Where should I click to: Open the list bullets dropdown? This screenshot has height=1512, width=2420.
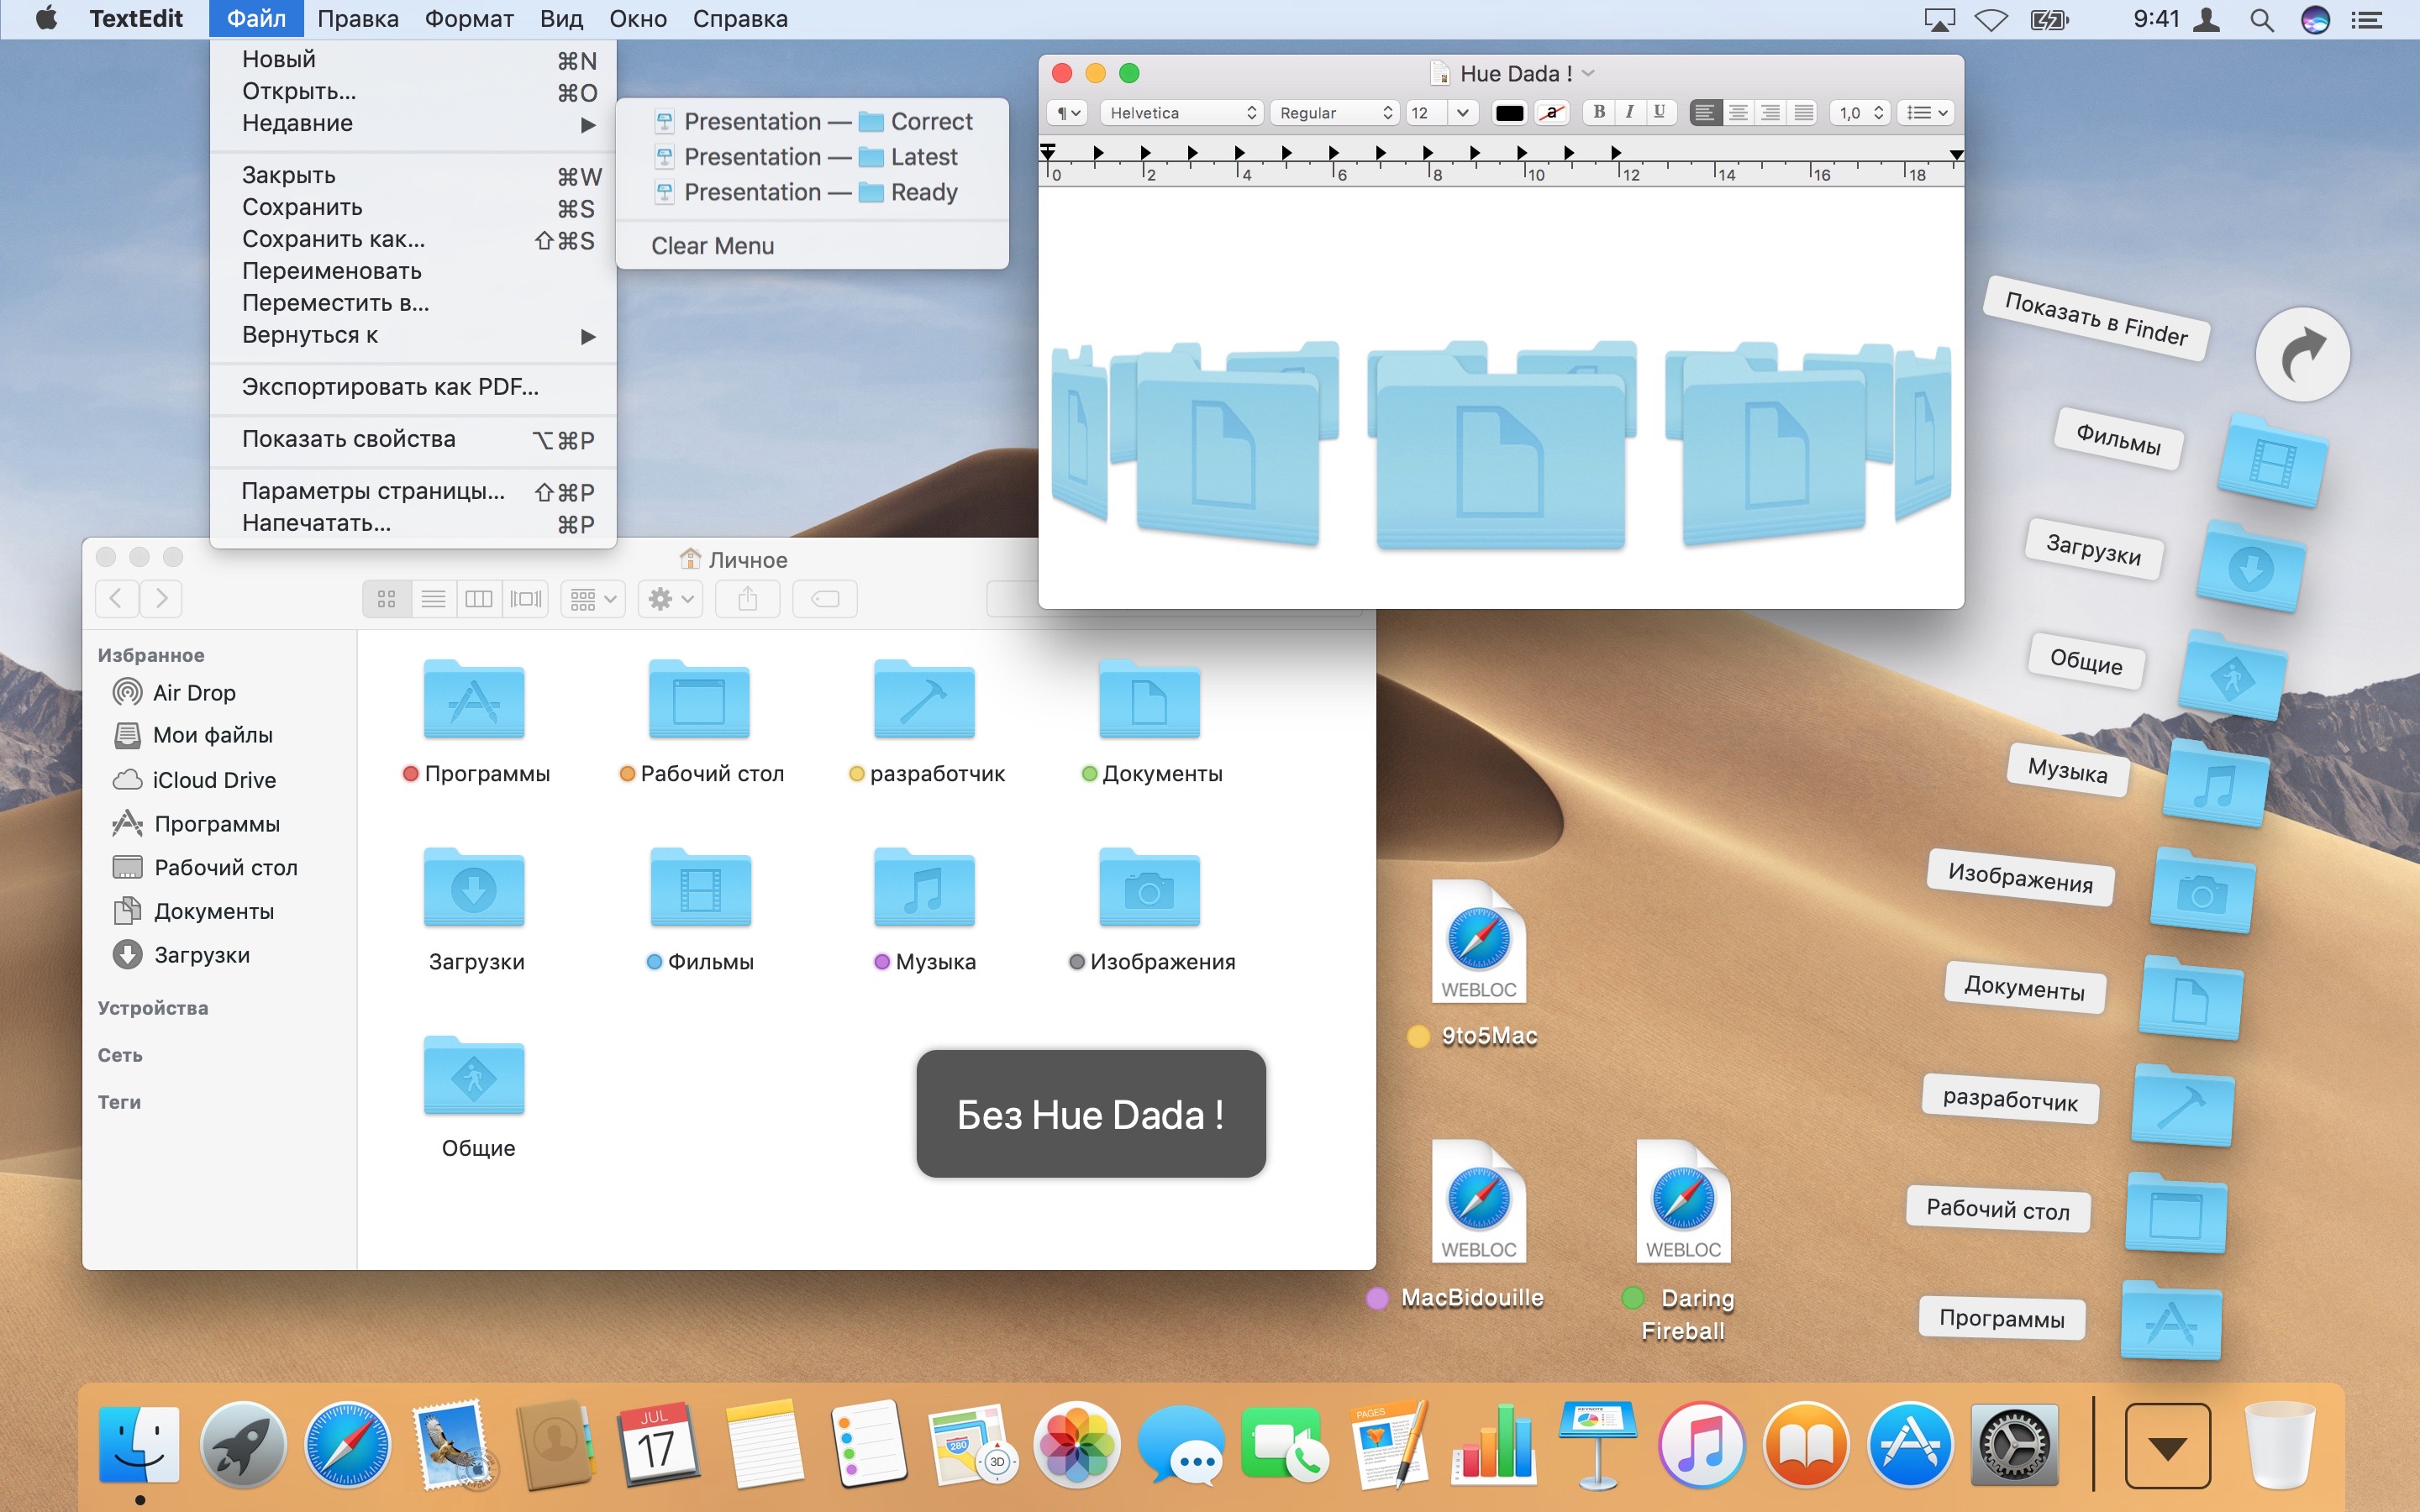coord(1926,113)
